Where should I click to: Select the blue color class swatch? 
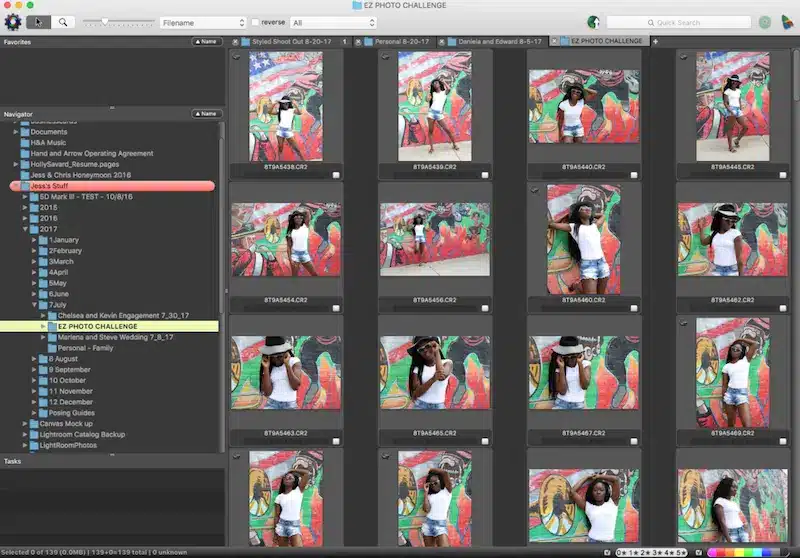(767, 552)
